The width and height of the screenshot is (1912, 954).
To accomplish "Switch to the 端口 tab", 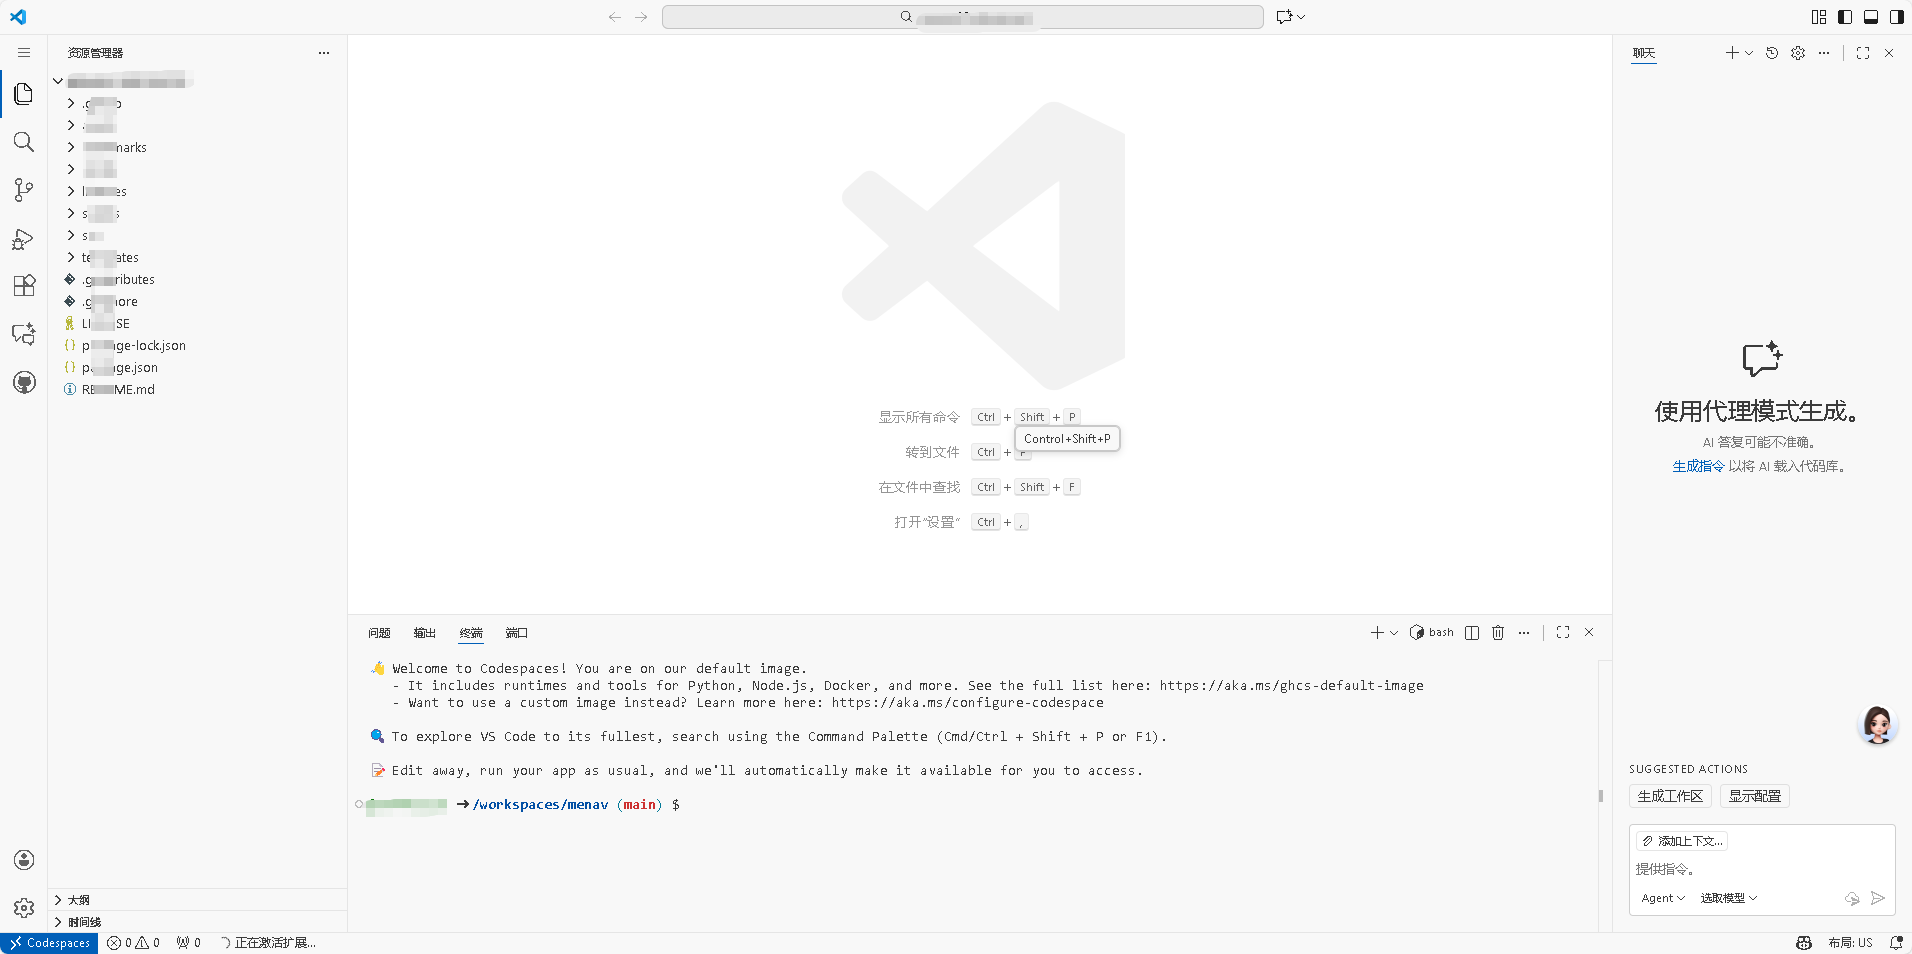I will [517, 633].
